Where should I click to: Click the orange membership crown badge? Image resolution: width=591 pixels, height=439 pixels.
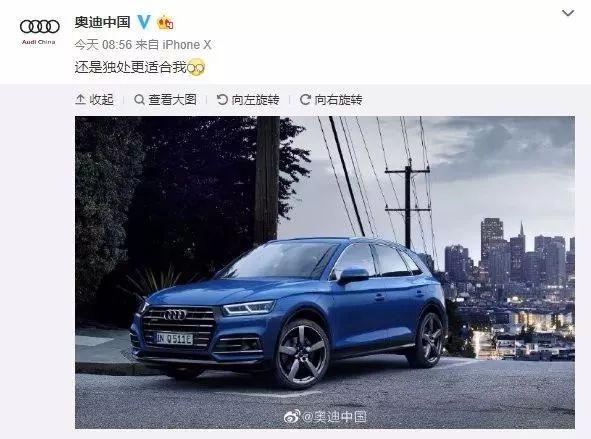165,23
